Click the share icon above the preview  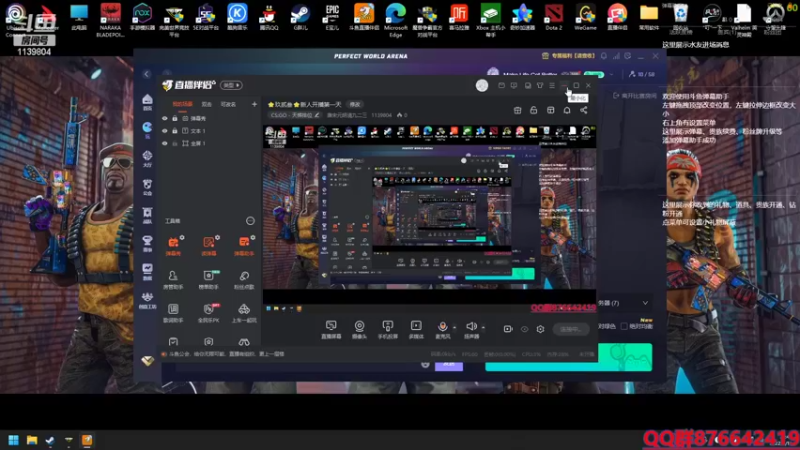tap(584, 110)
